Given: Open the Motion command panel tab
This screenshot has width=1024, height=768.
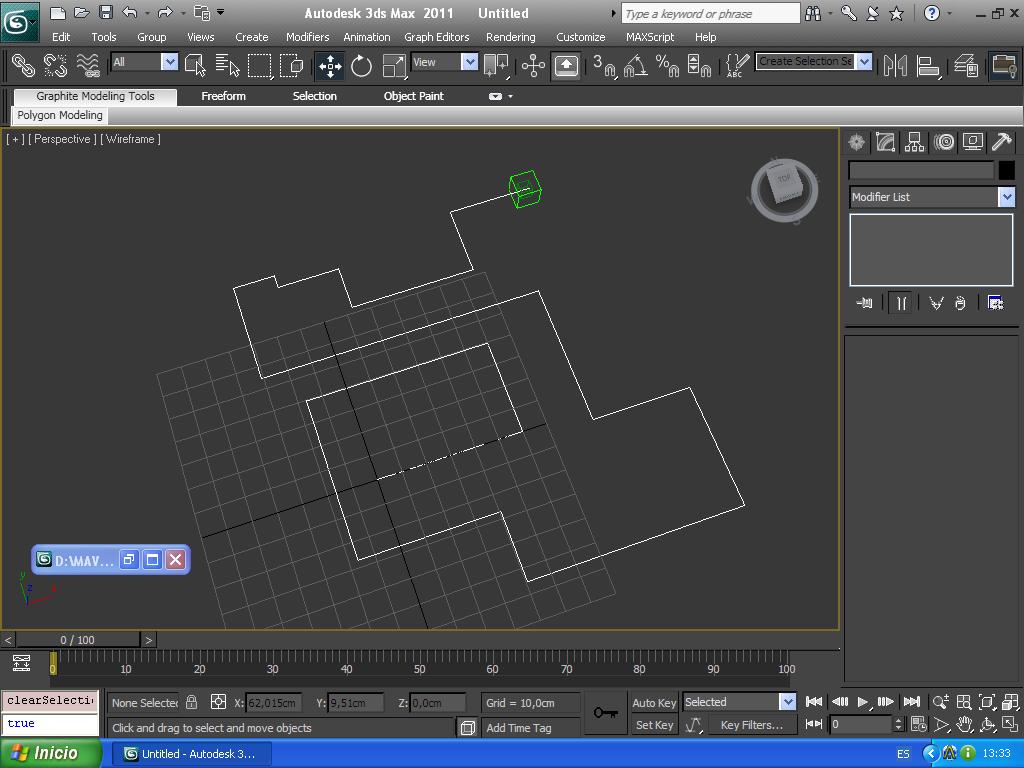Looking at the screenshot, I should point(944,142).
